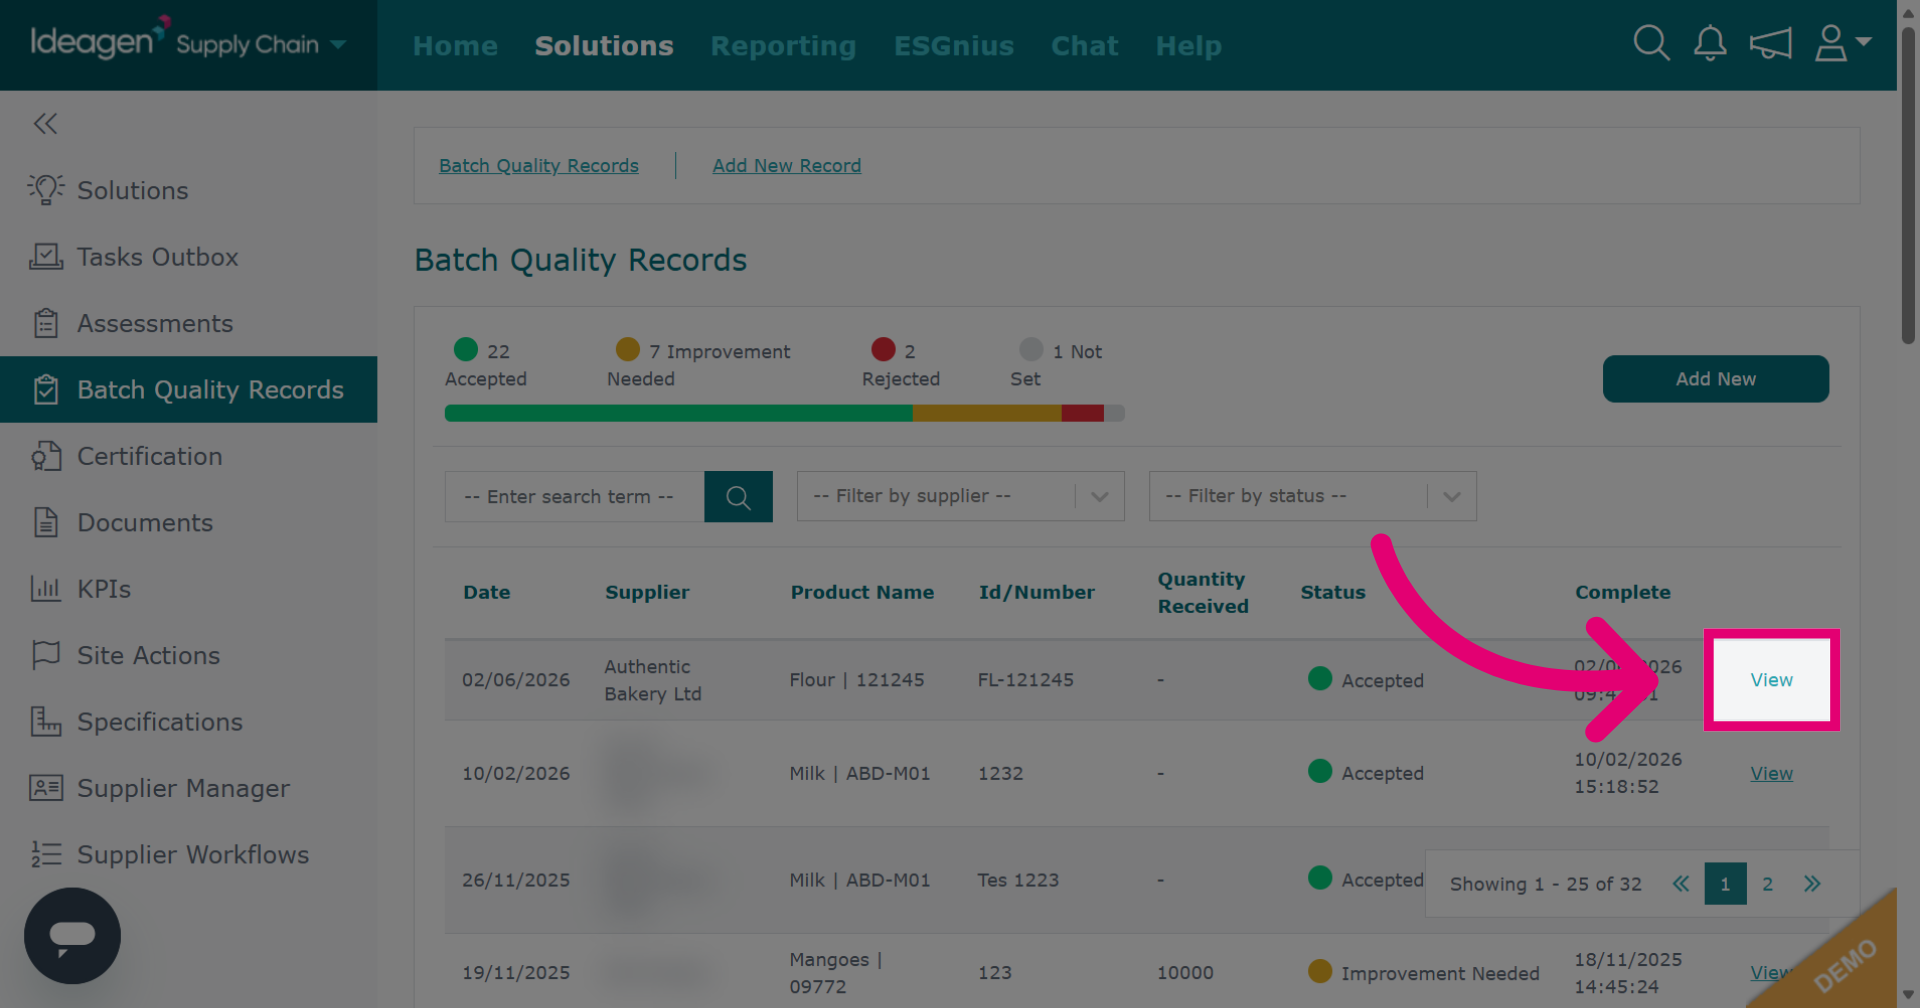Sort by the Supplier column header
The image size is (1920, 1008).
[647, 592]
